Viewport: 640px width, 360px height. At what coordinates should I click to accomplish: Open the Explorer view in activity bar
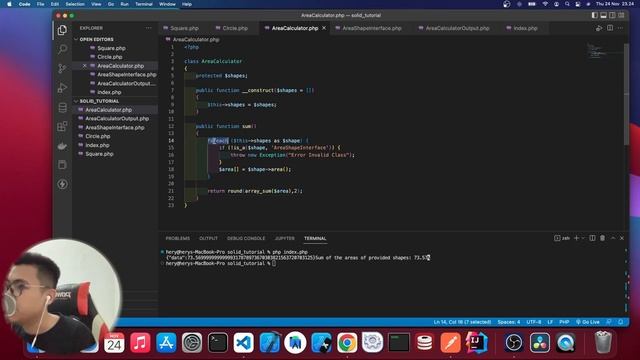tap(62, 30)
